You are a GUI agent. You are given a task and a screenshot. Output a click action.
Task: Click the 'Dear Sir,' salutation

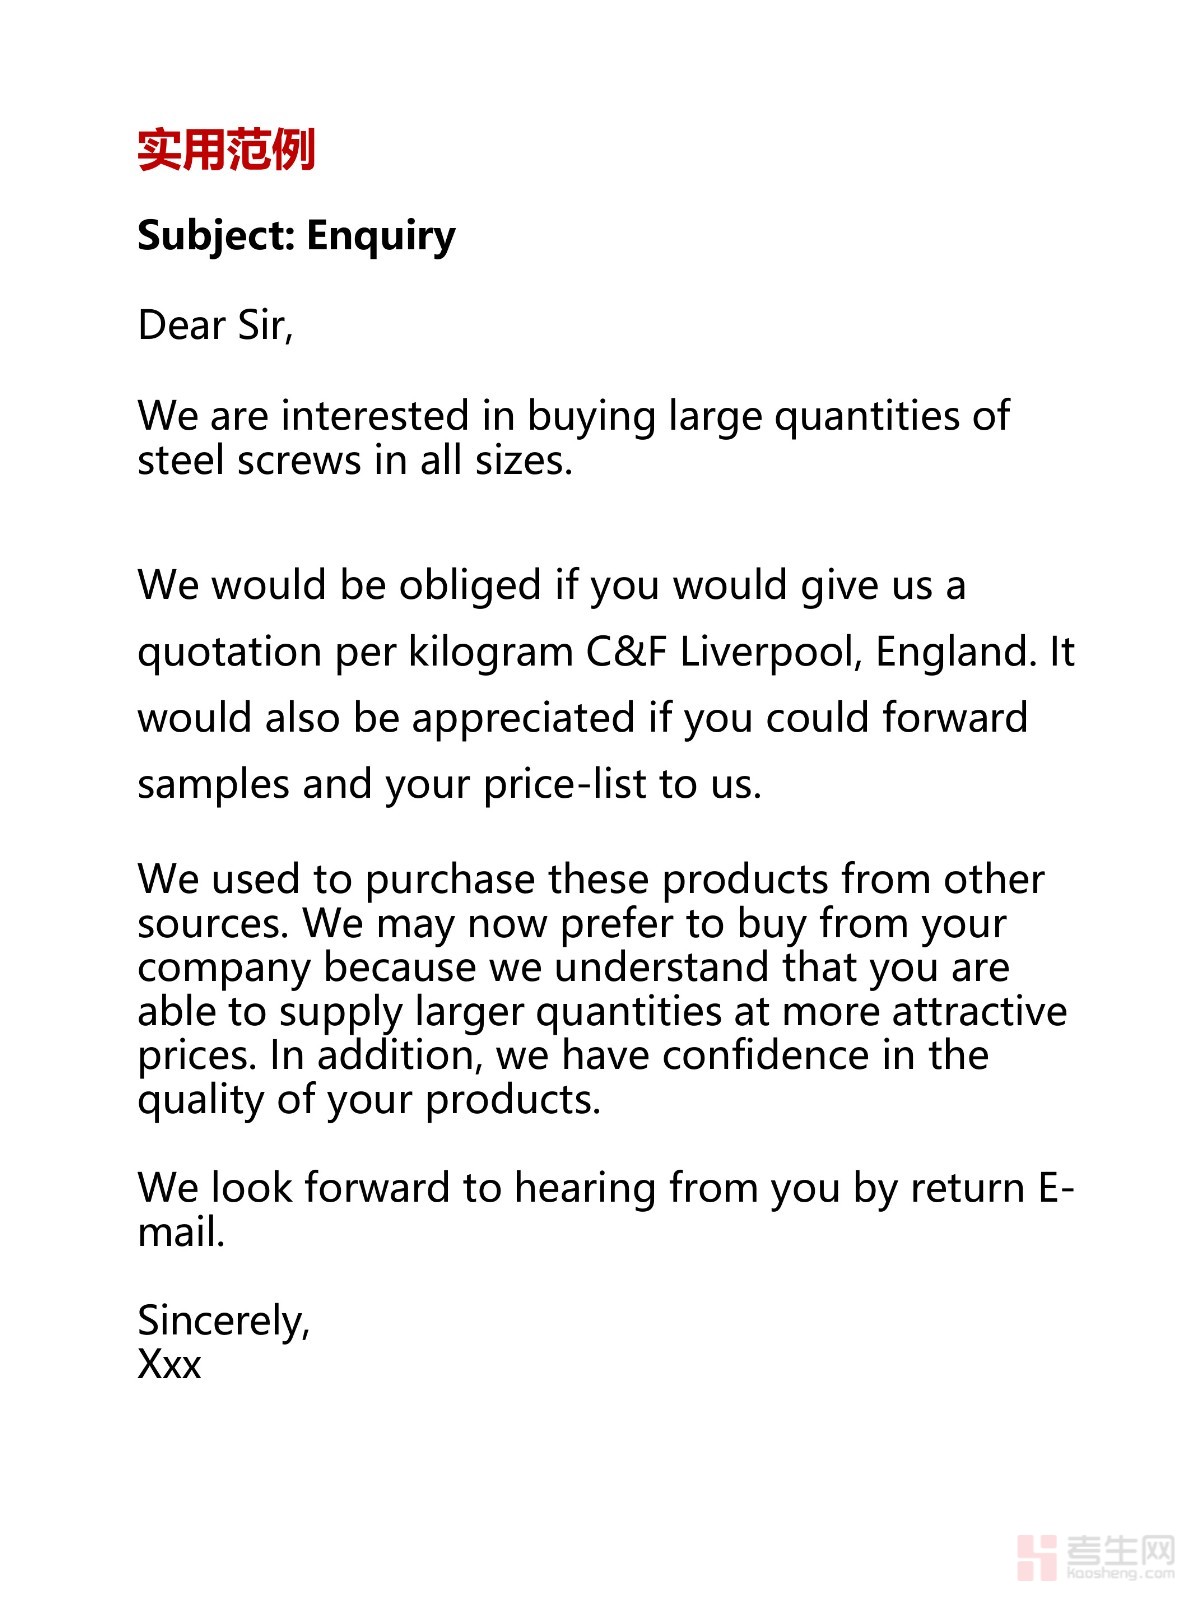pyautogui.click(x=215, y=326)
